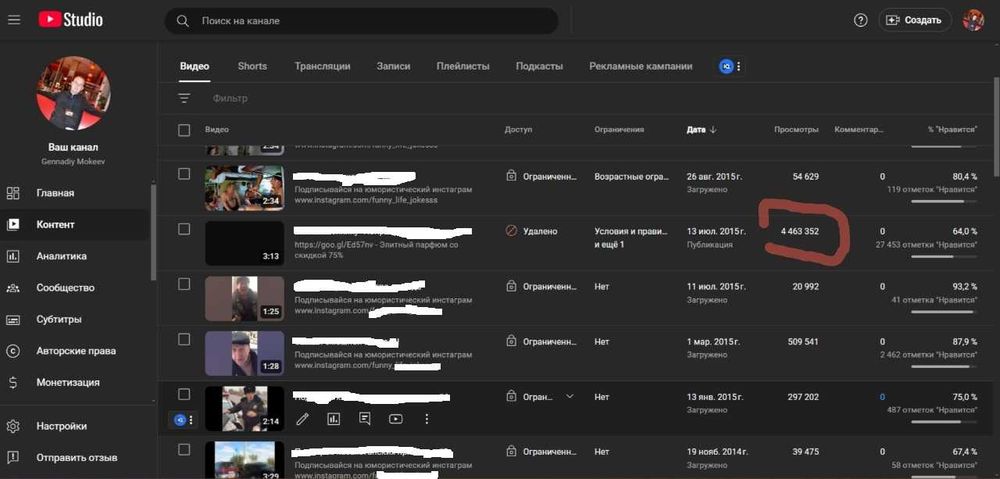Open the hamburger navigation menu

coord(14,20)
